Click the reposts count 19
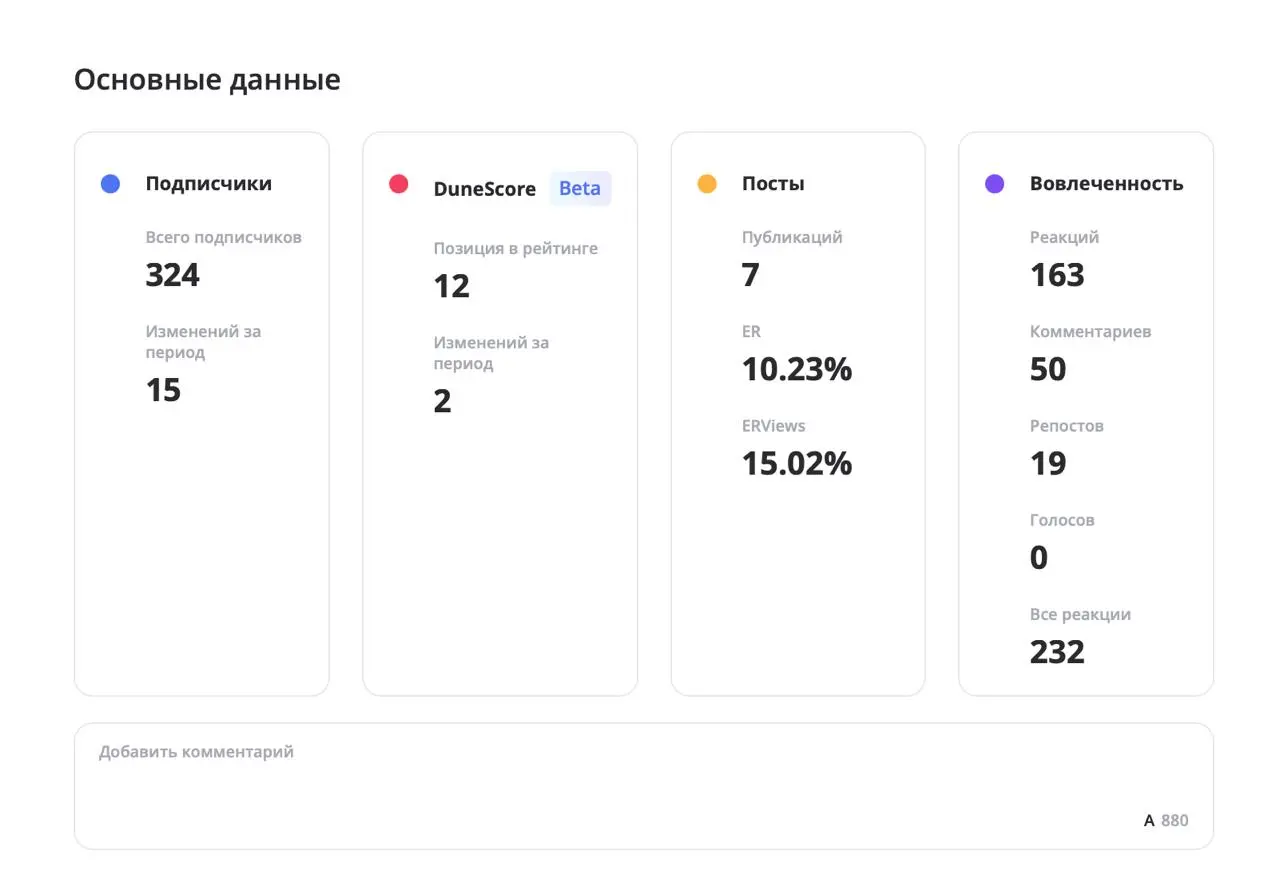The width and height of the screenshot is (1280, 879). (x=1048, y=463)
